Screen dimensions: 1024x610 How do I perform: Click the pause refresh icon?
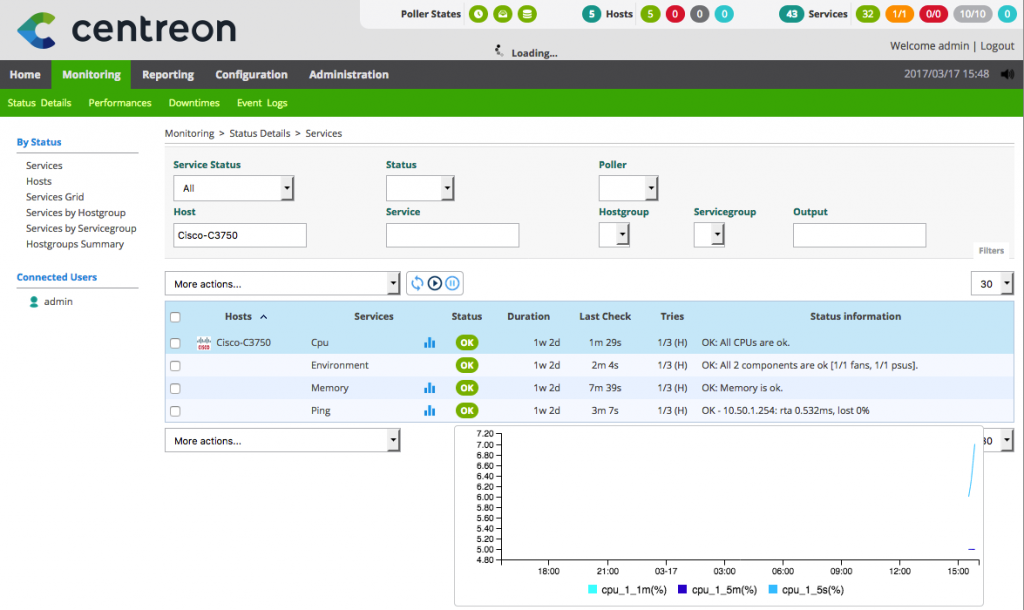pos(452,283)
